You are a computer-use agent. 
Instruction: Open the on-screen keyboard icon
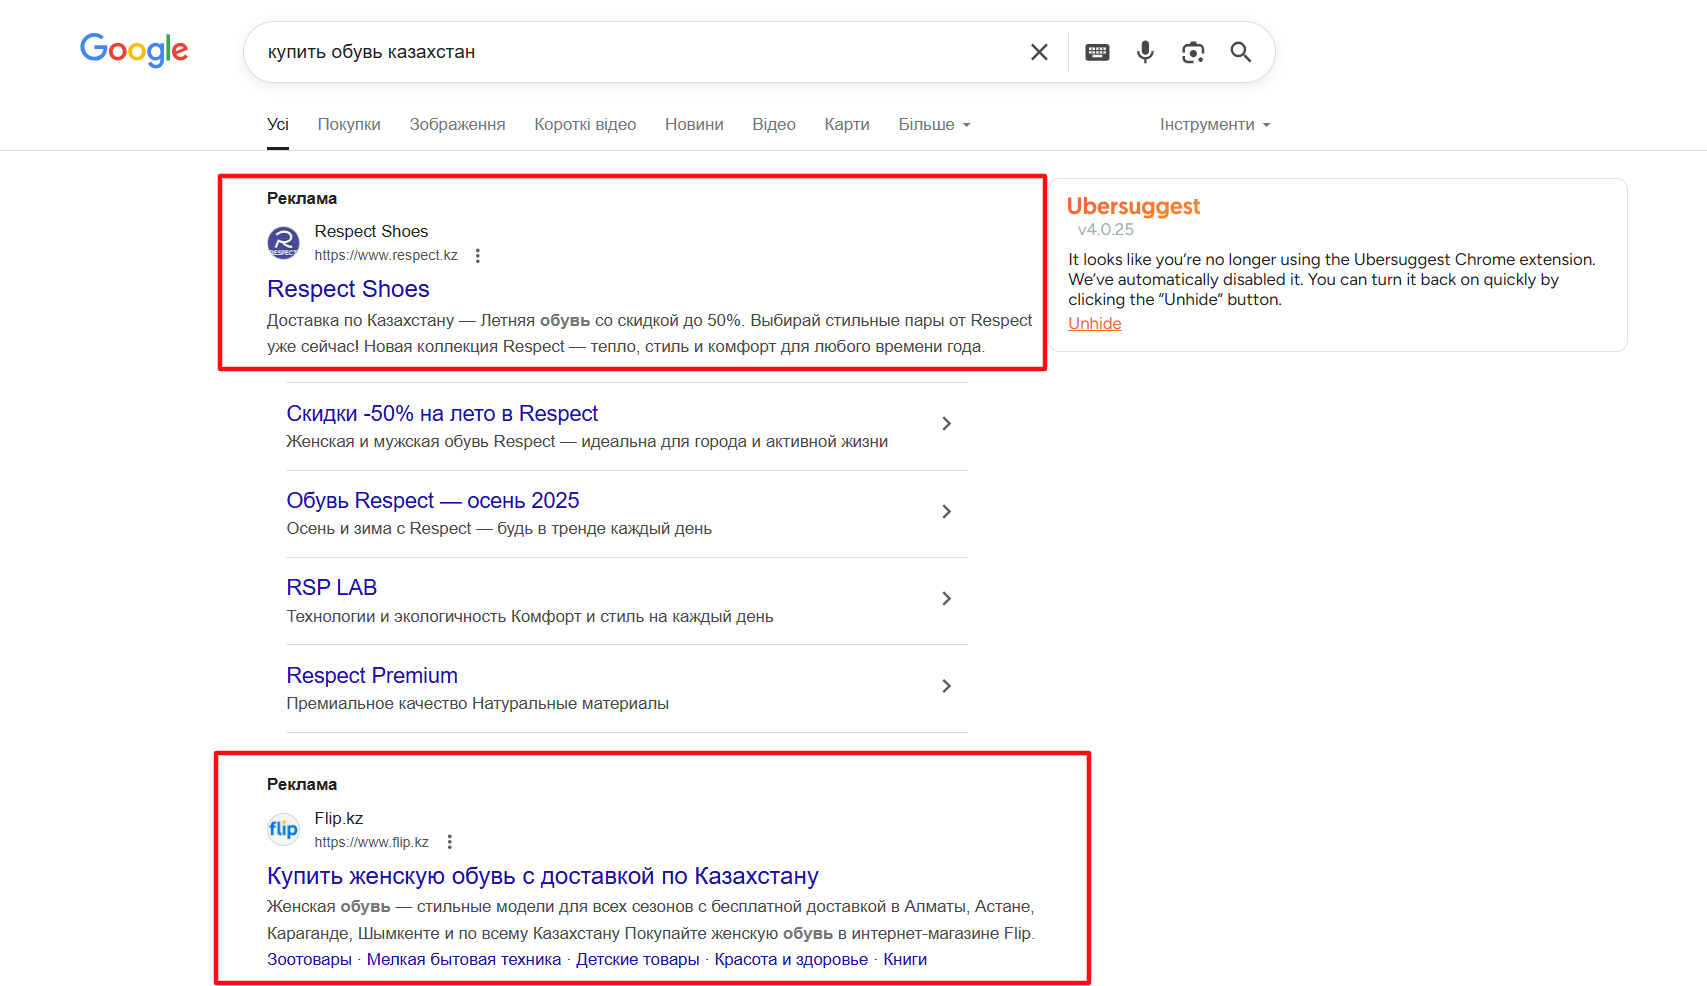[1097, 52]
